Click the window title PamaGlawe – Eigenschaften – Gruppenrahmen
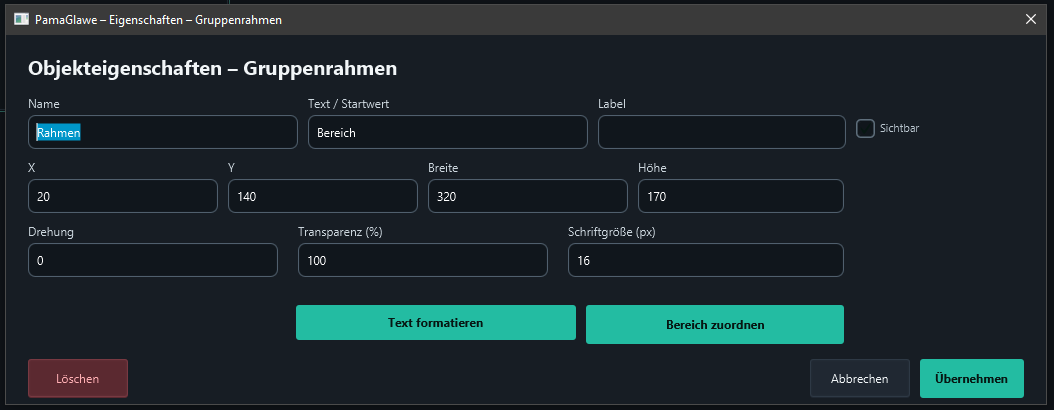The width and height of the screenshot is (1054, 410). [159, 20]
